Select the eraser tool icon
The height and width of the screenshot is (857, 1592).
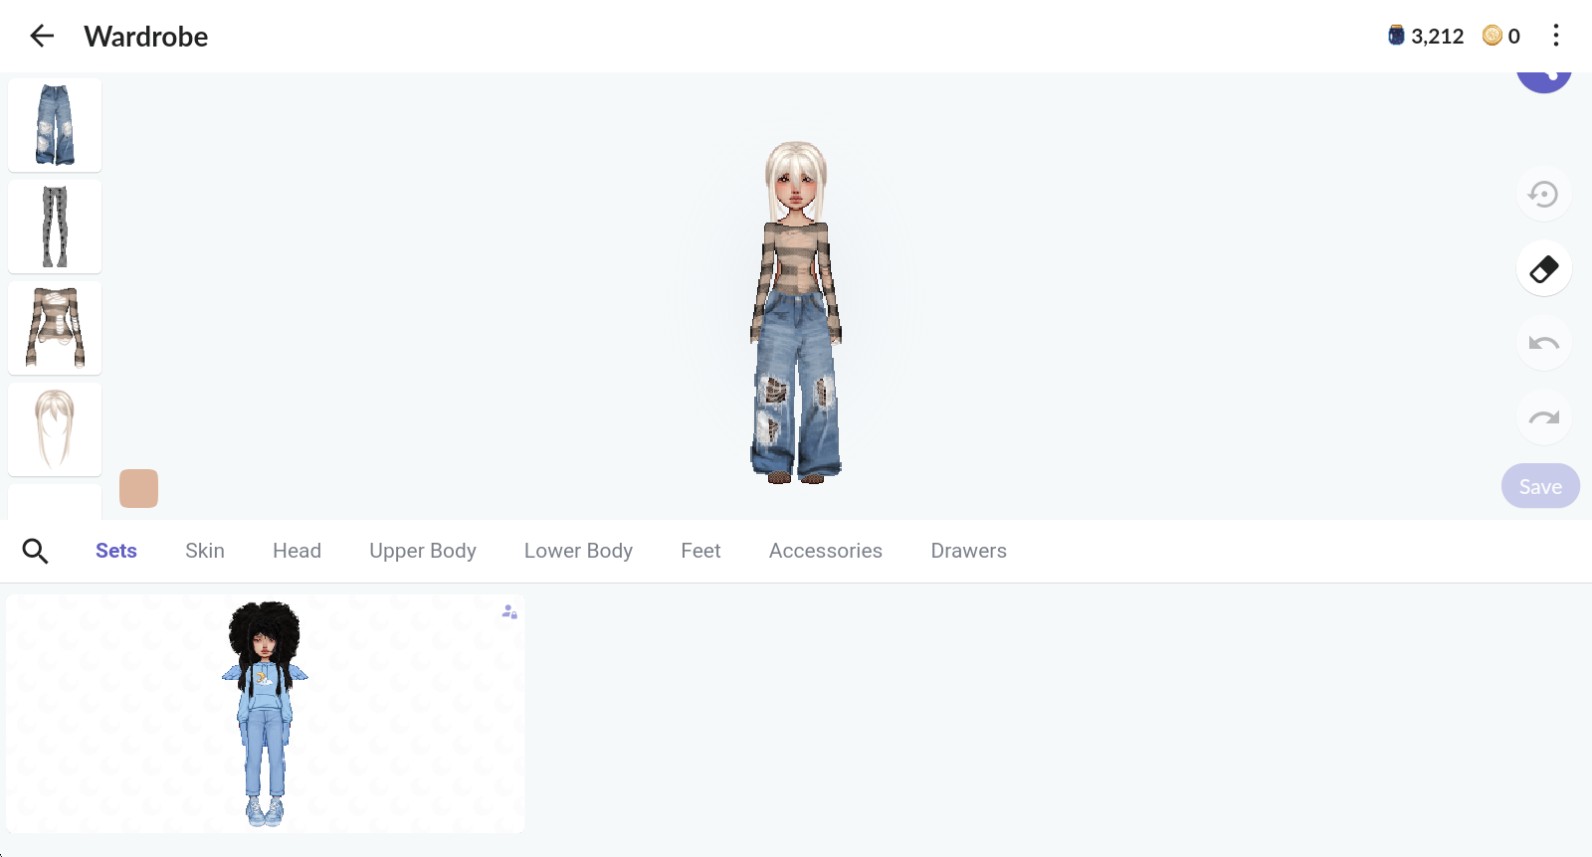[1543, 269]
